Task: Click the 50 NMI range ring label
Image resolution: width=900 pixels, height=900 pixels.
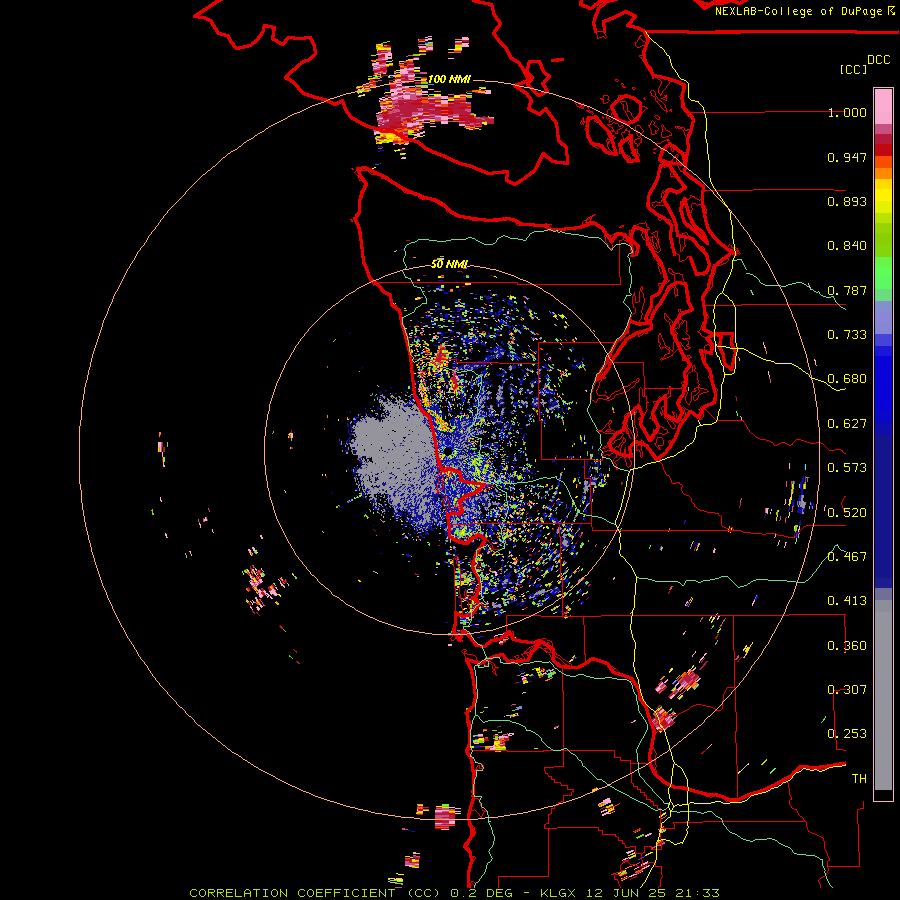Action: pyautogui.click(x=449, y=264)
